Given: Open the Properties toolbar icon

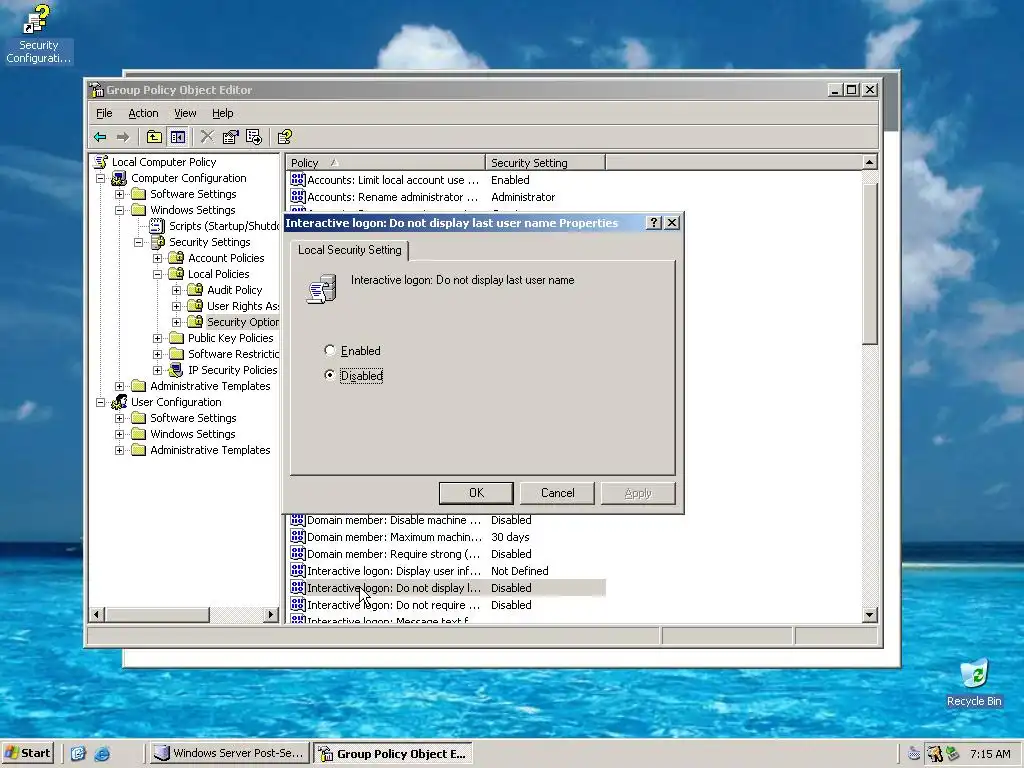Looking at the screenshot, I should pos(231,137).
